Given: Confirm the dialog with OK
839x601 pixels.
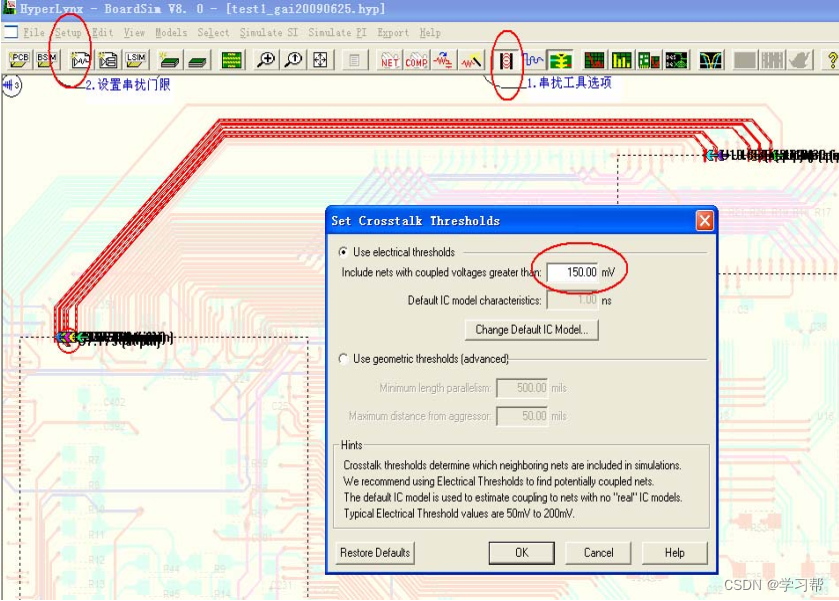Looking at the screenshot, I should (522, 553).
